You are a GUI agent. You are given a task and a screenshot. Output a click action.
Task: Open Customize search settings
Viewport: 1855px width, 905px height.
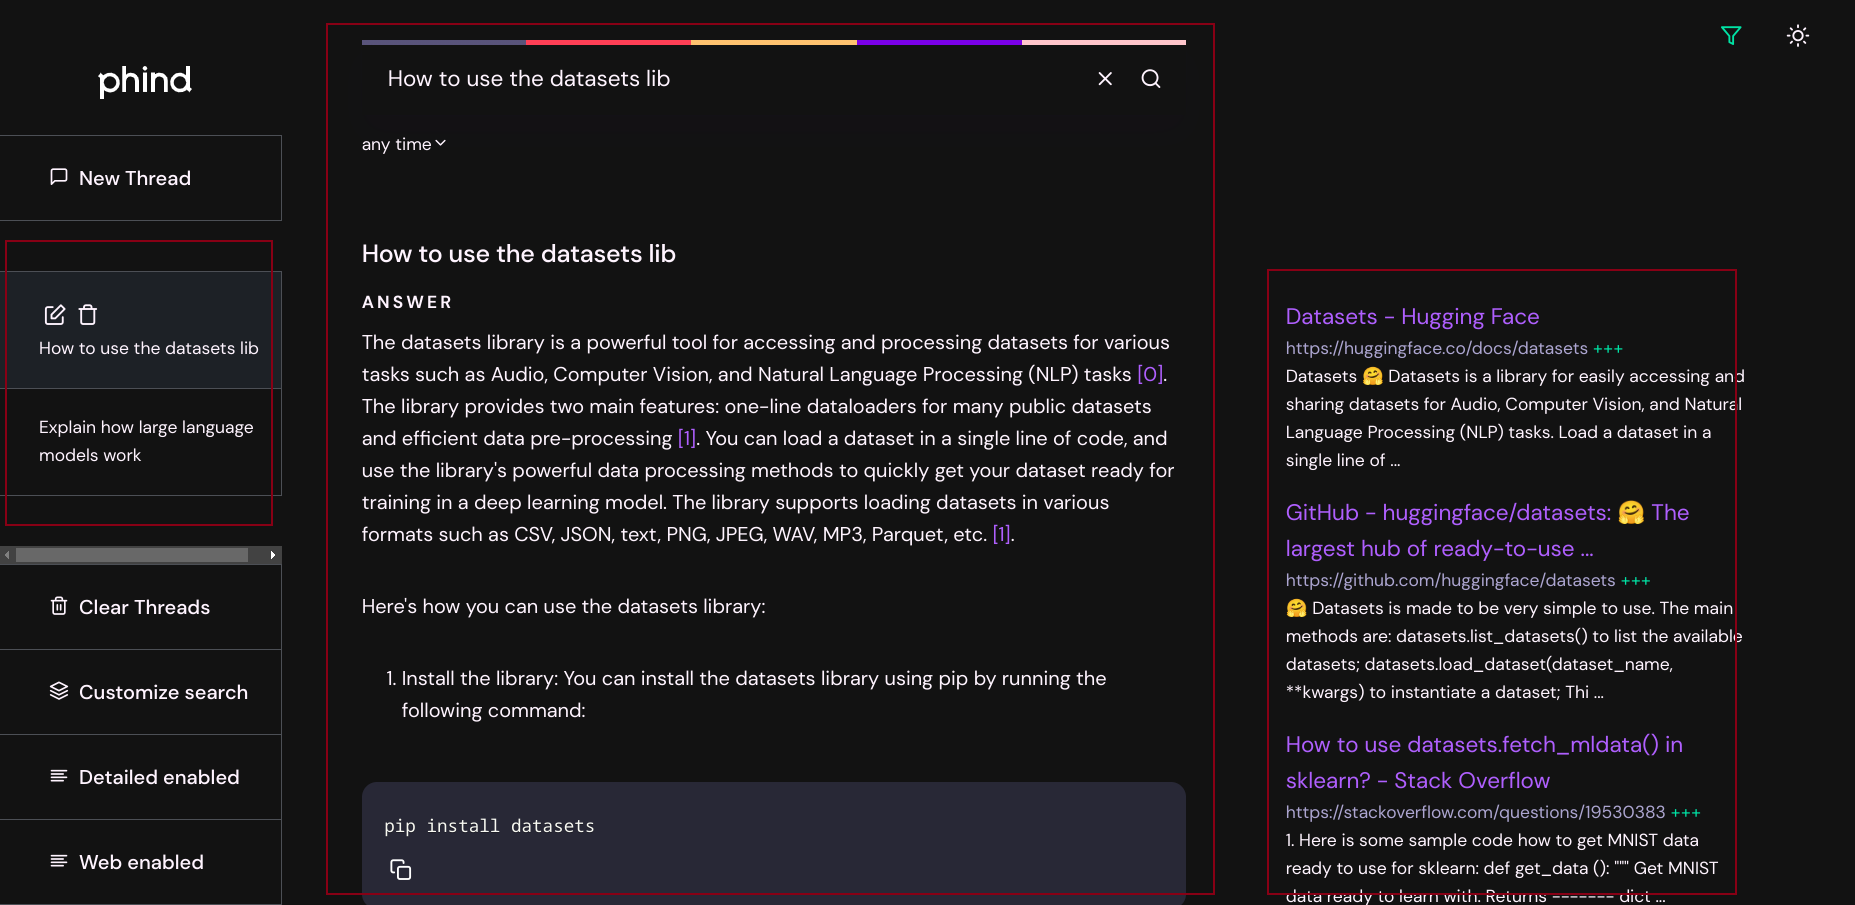[x=140, y=692]
